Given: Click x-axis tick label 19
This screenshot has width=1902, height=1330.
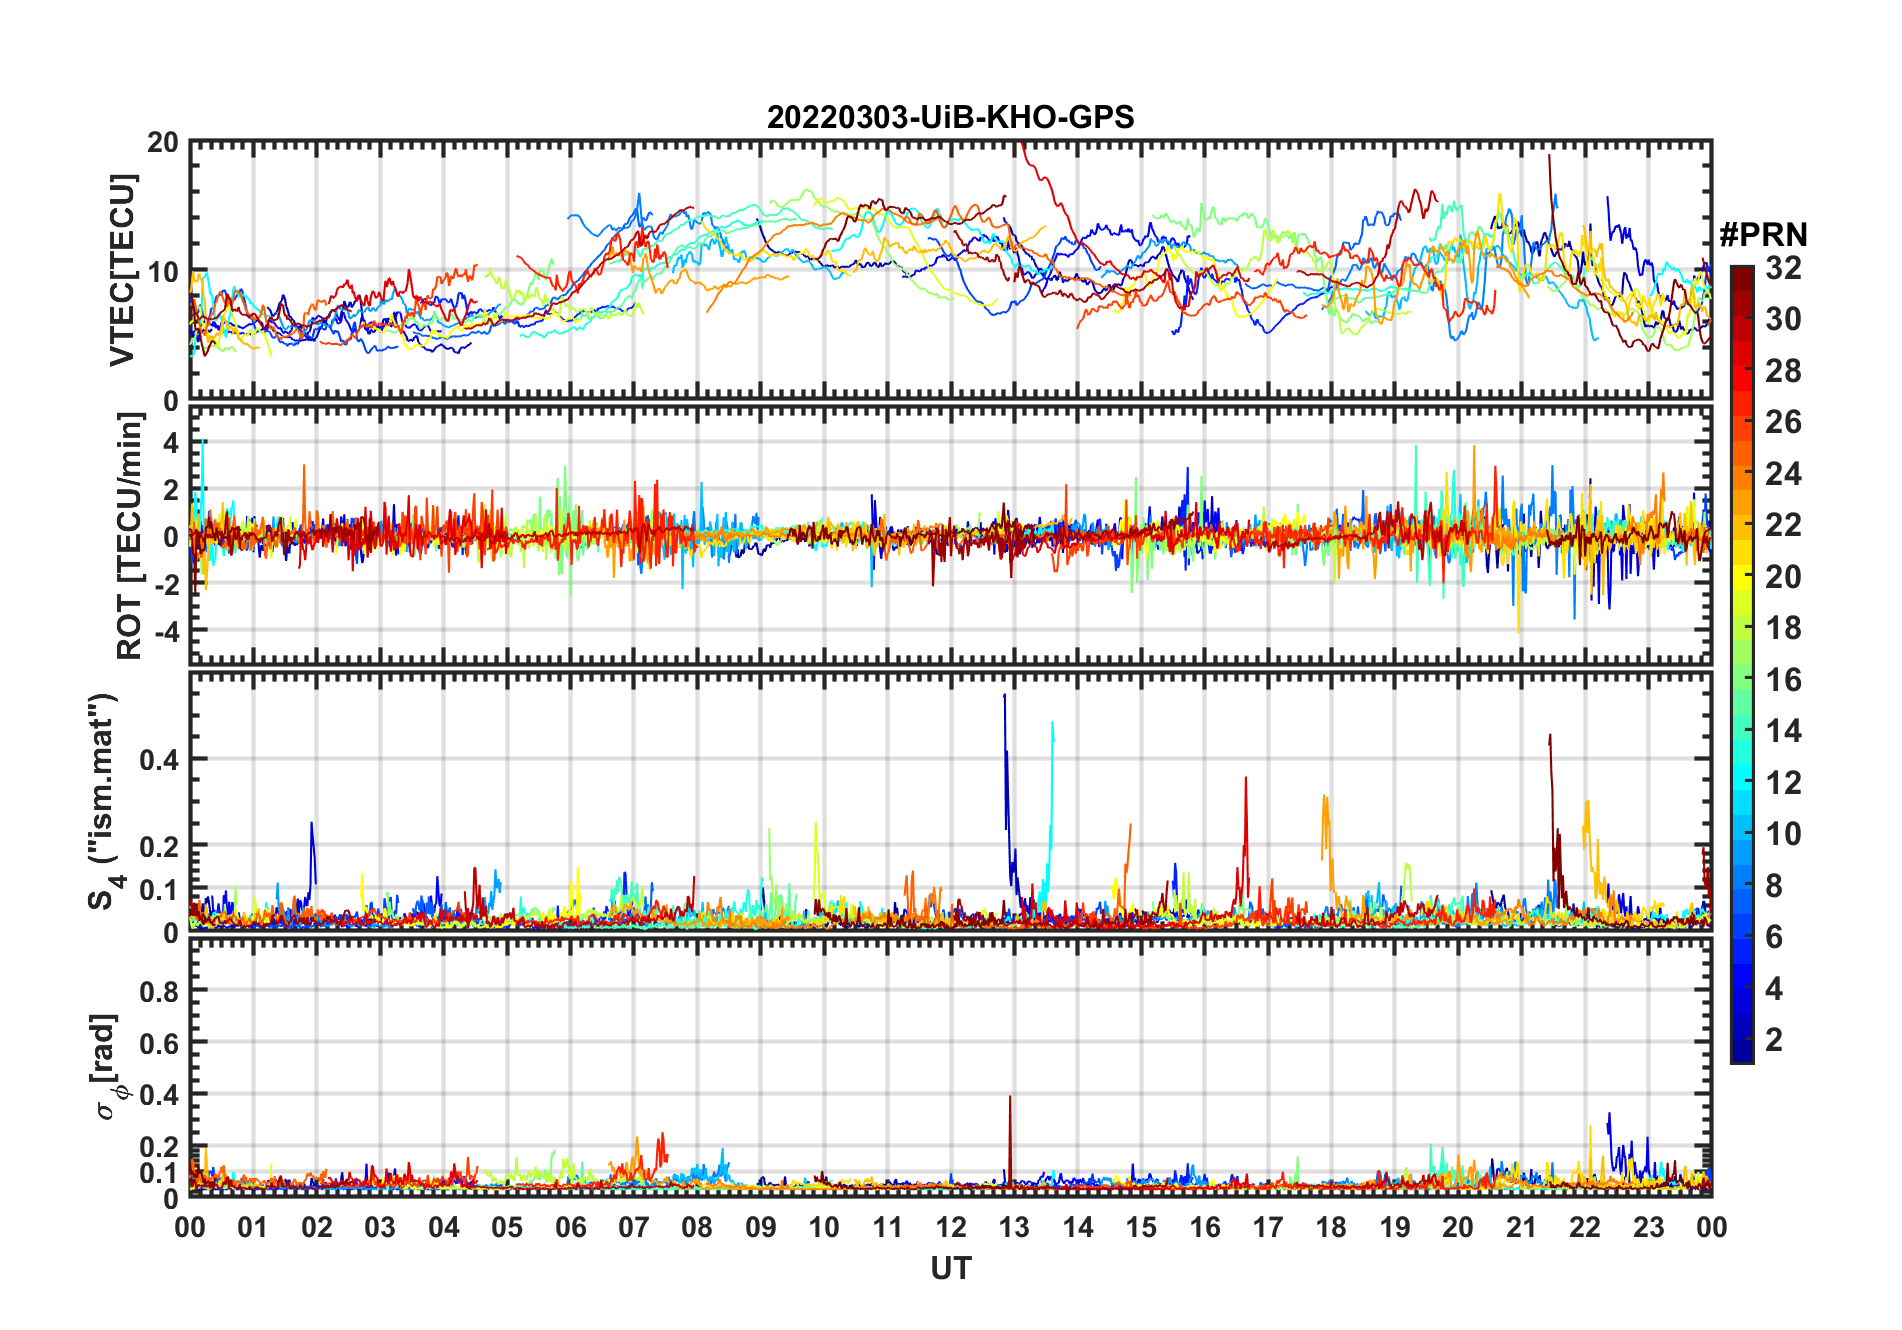Looking at the screenshot, I should pos(1395,1227).
